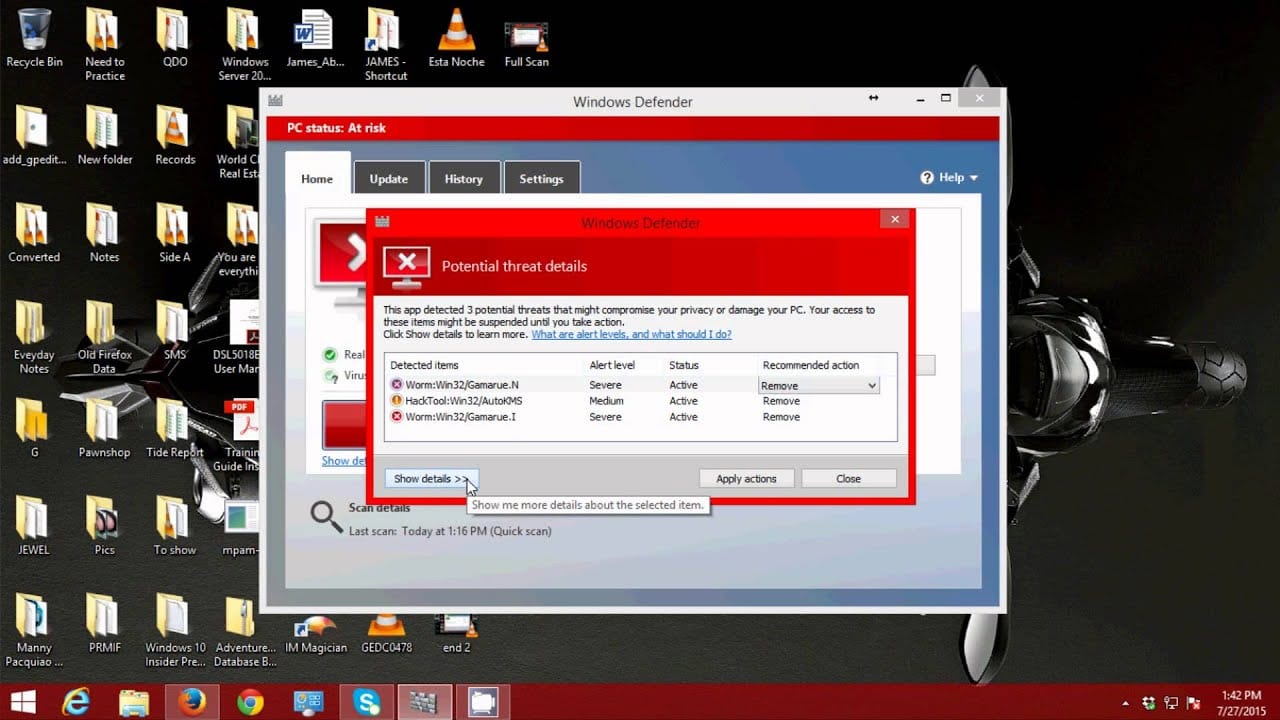Click the Remove action for Gamarue.I
The height and width of the screenshot is (720, 1280).
(x=781, y=417)
